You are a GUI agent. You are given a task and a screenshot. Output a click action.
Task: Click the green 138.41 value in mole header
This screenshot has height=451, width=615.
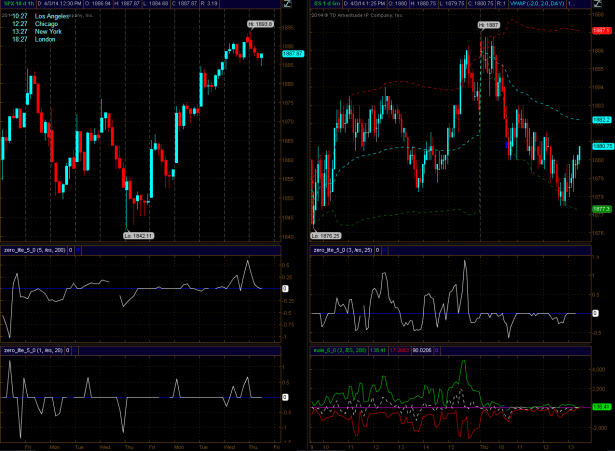pos(378,350)
